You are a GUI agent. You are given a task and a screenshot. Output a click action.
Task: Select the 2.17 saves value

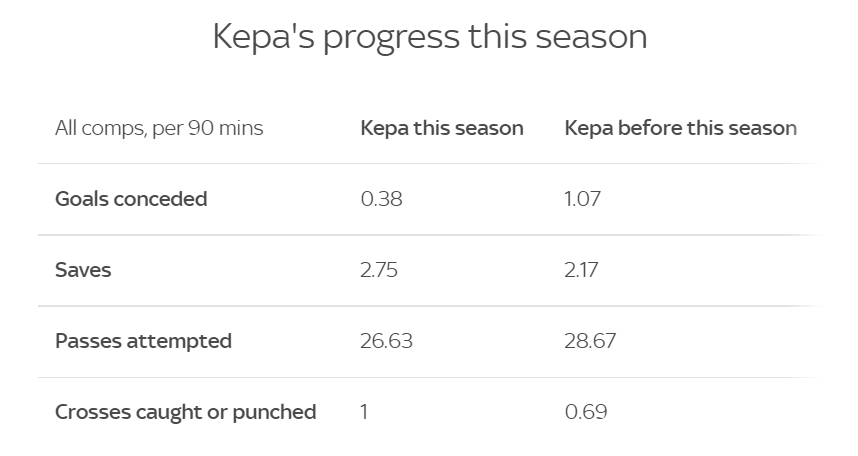pos(583,270)
